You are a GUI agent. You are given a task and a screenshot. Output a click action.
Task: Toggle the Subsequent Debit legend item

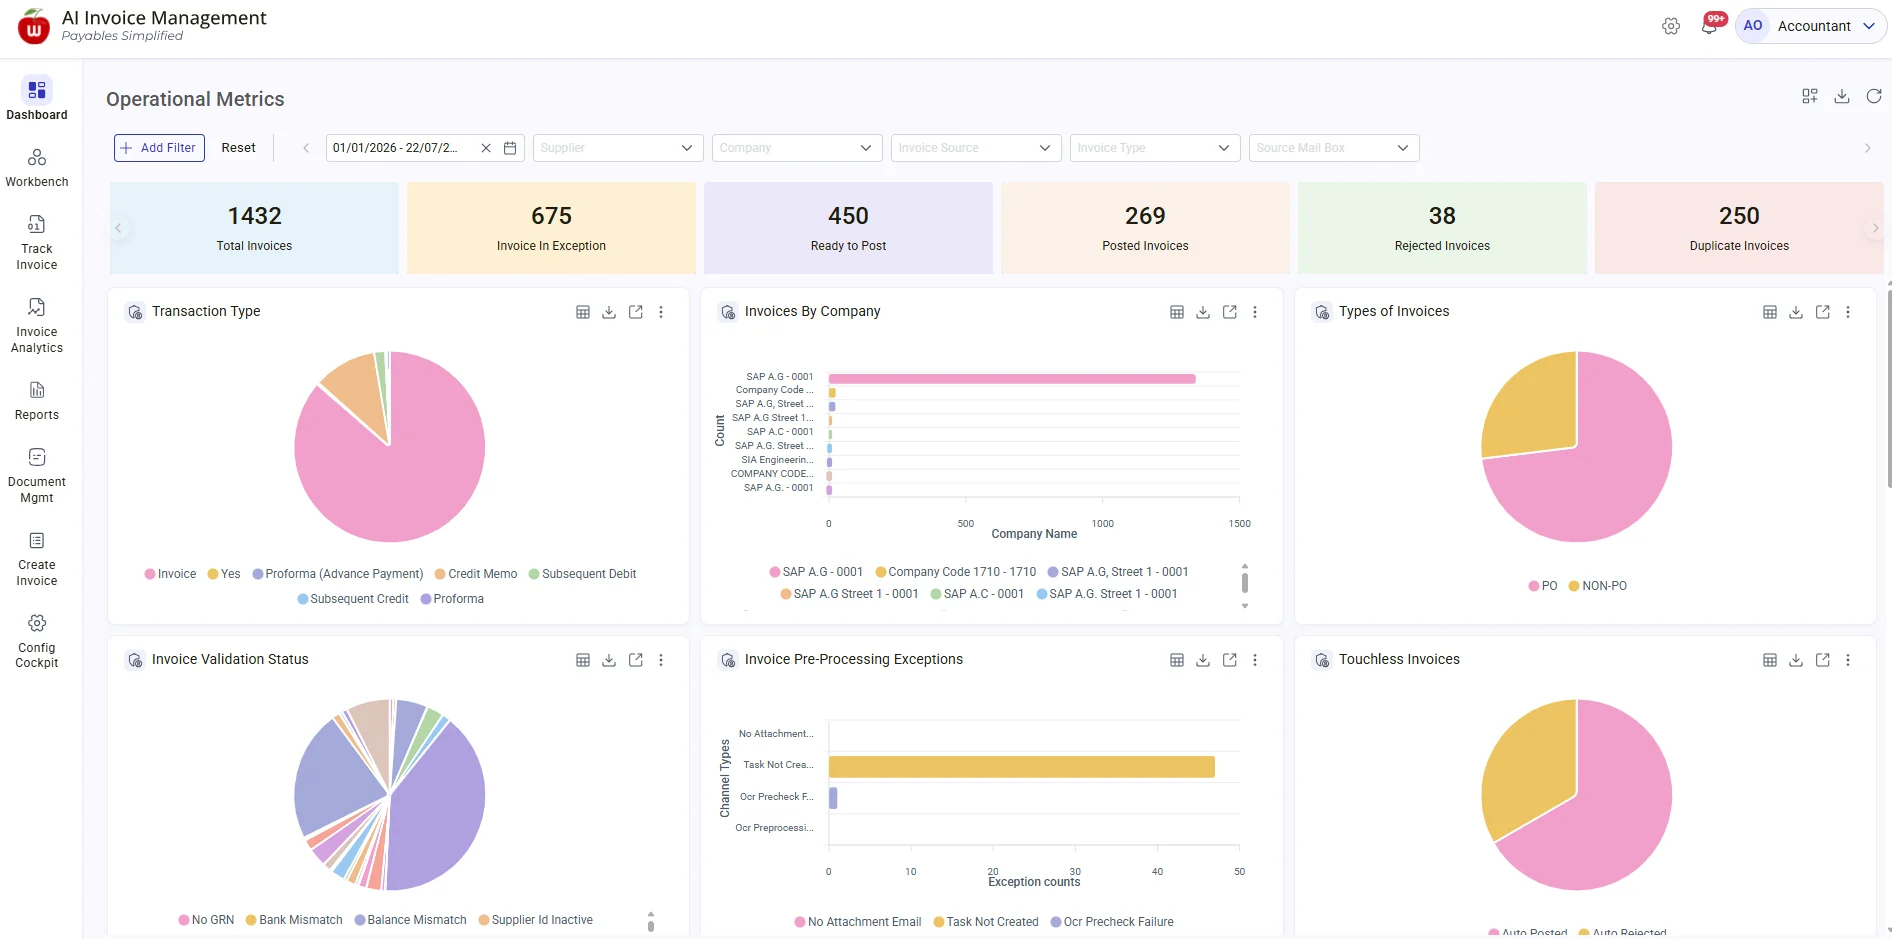(582, 574)
